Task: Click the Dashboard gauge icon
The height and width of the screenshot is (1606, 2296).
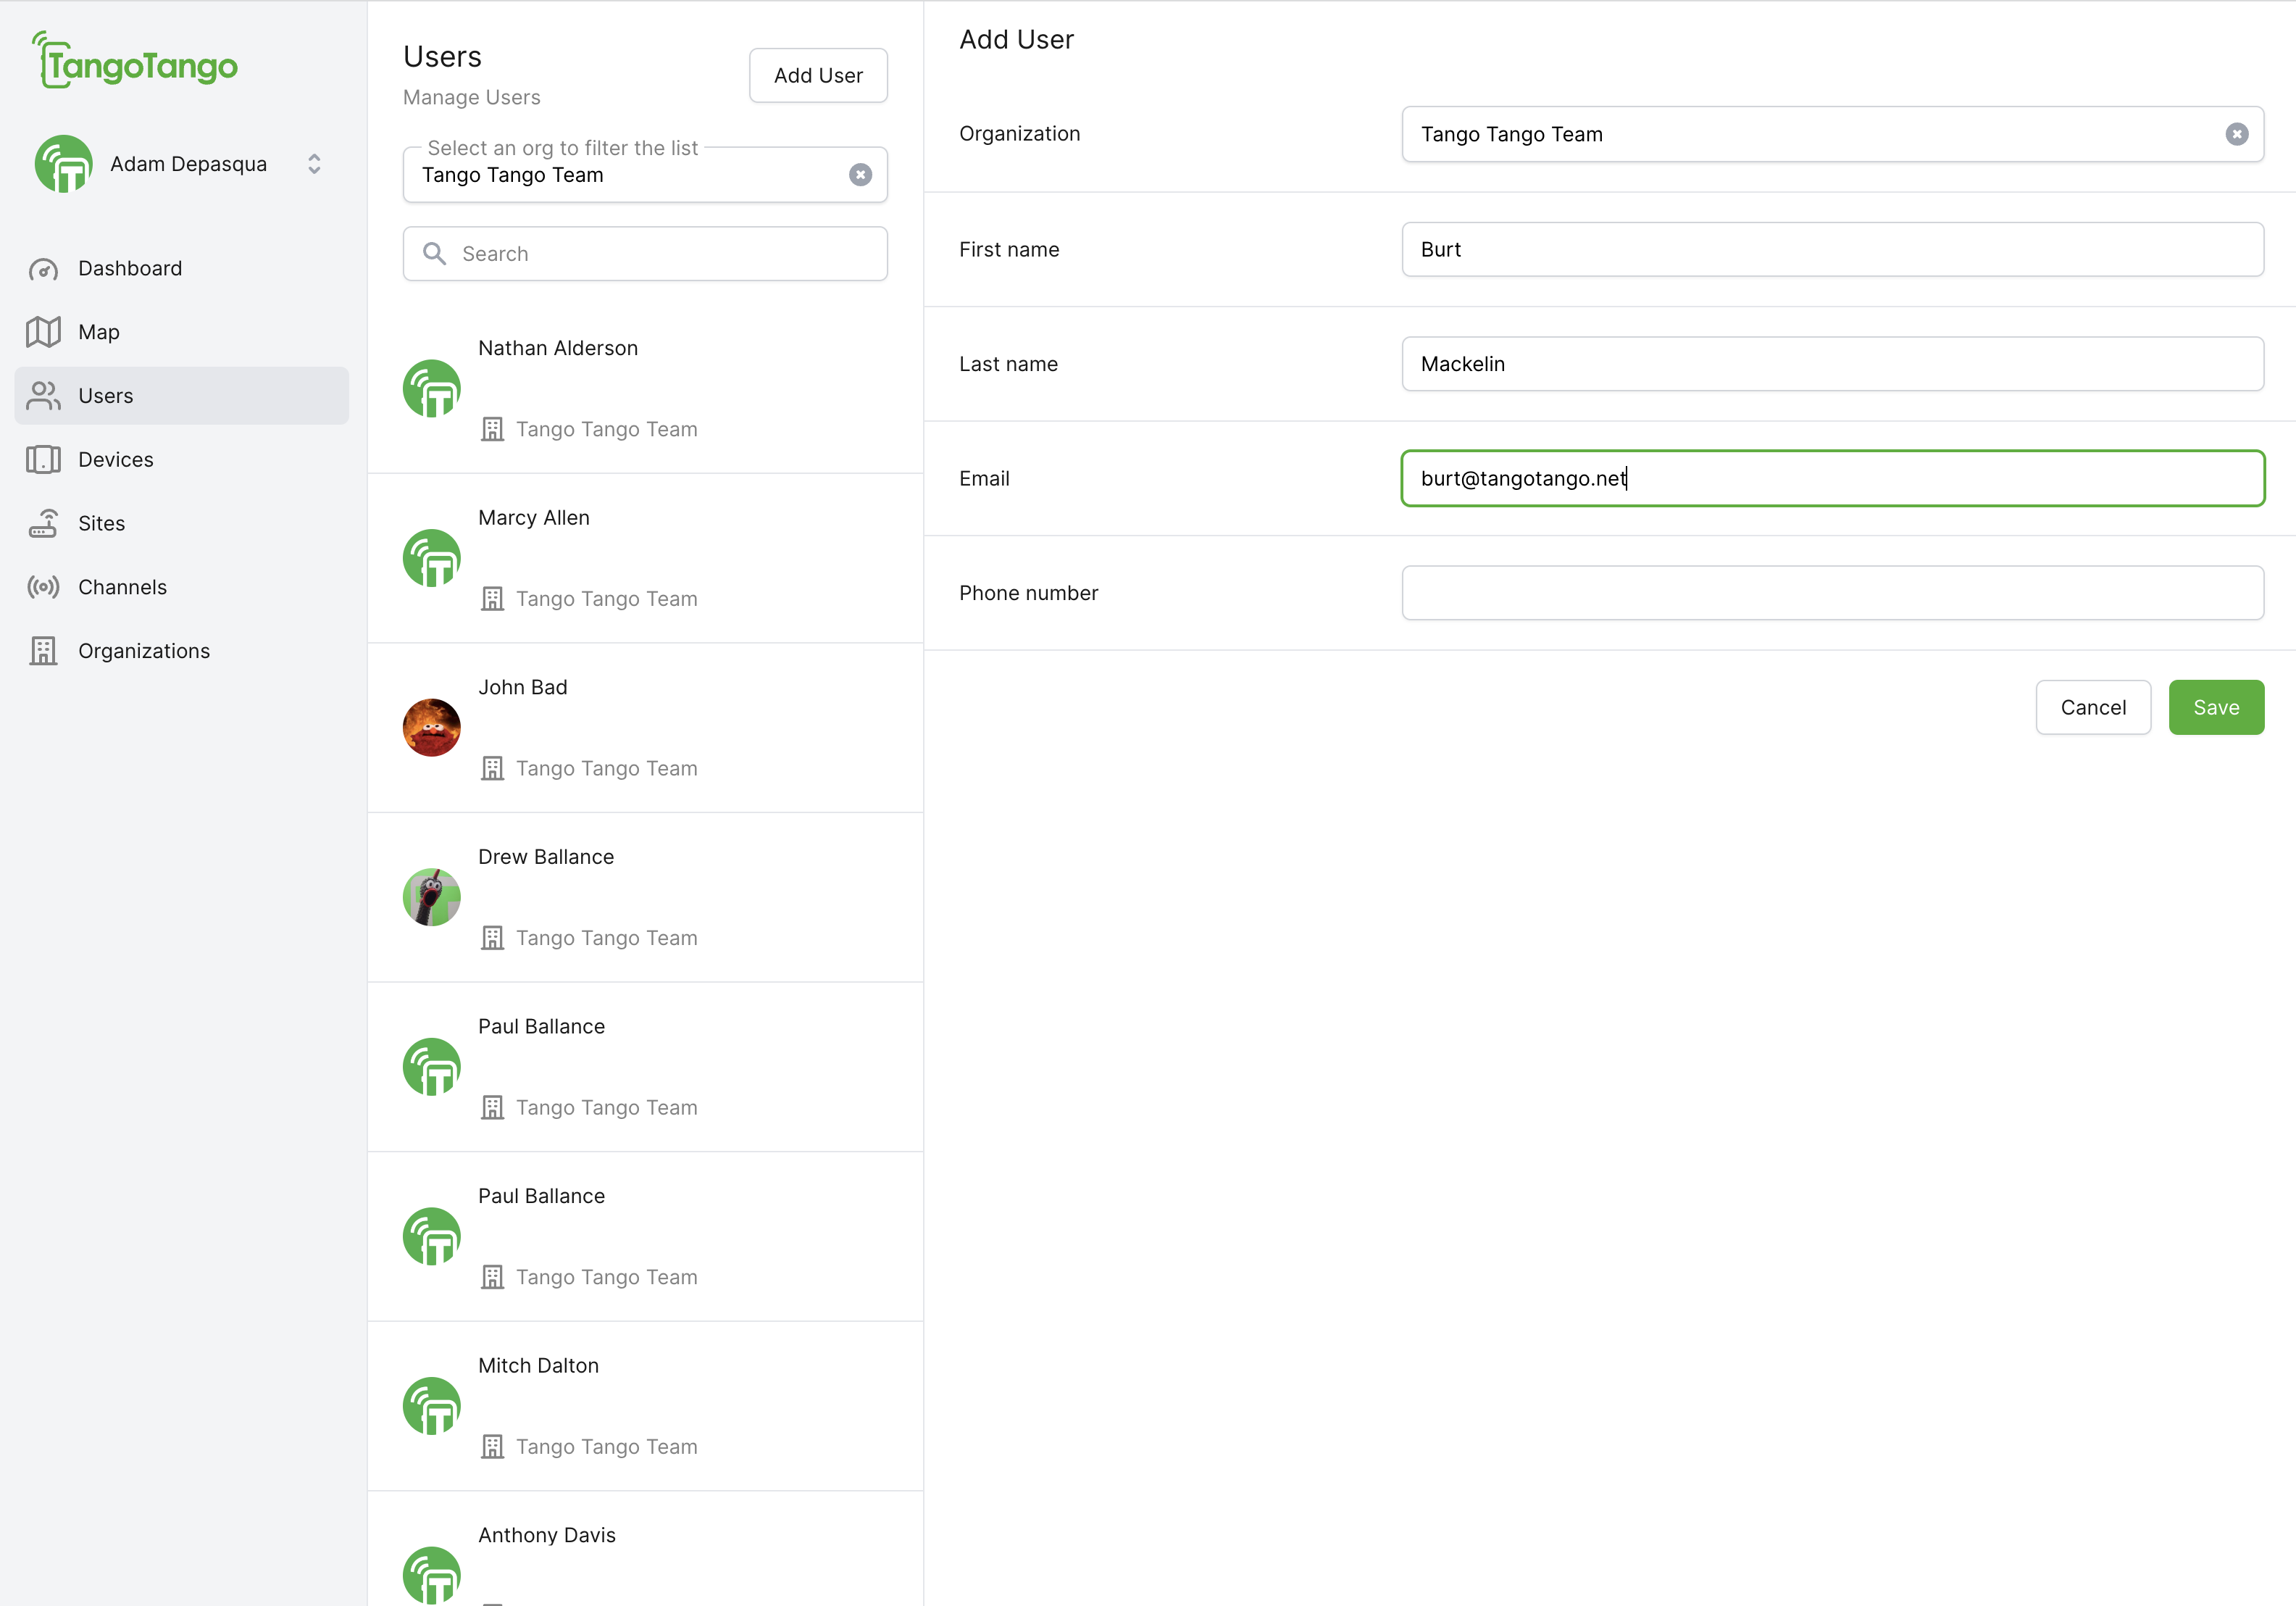Action: [43, 269]
